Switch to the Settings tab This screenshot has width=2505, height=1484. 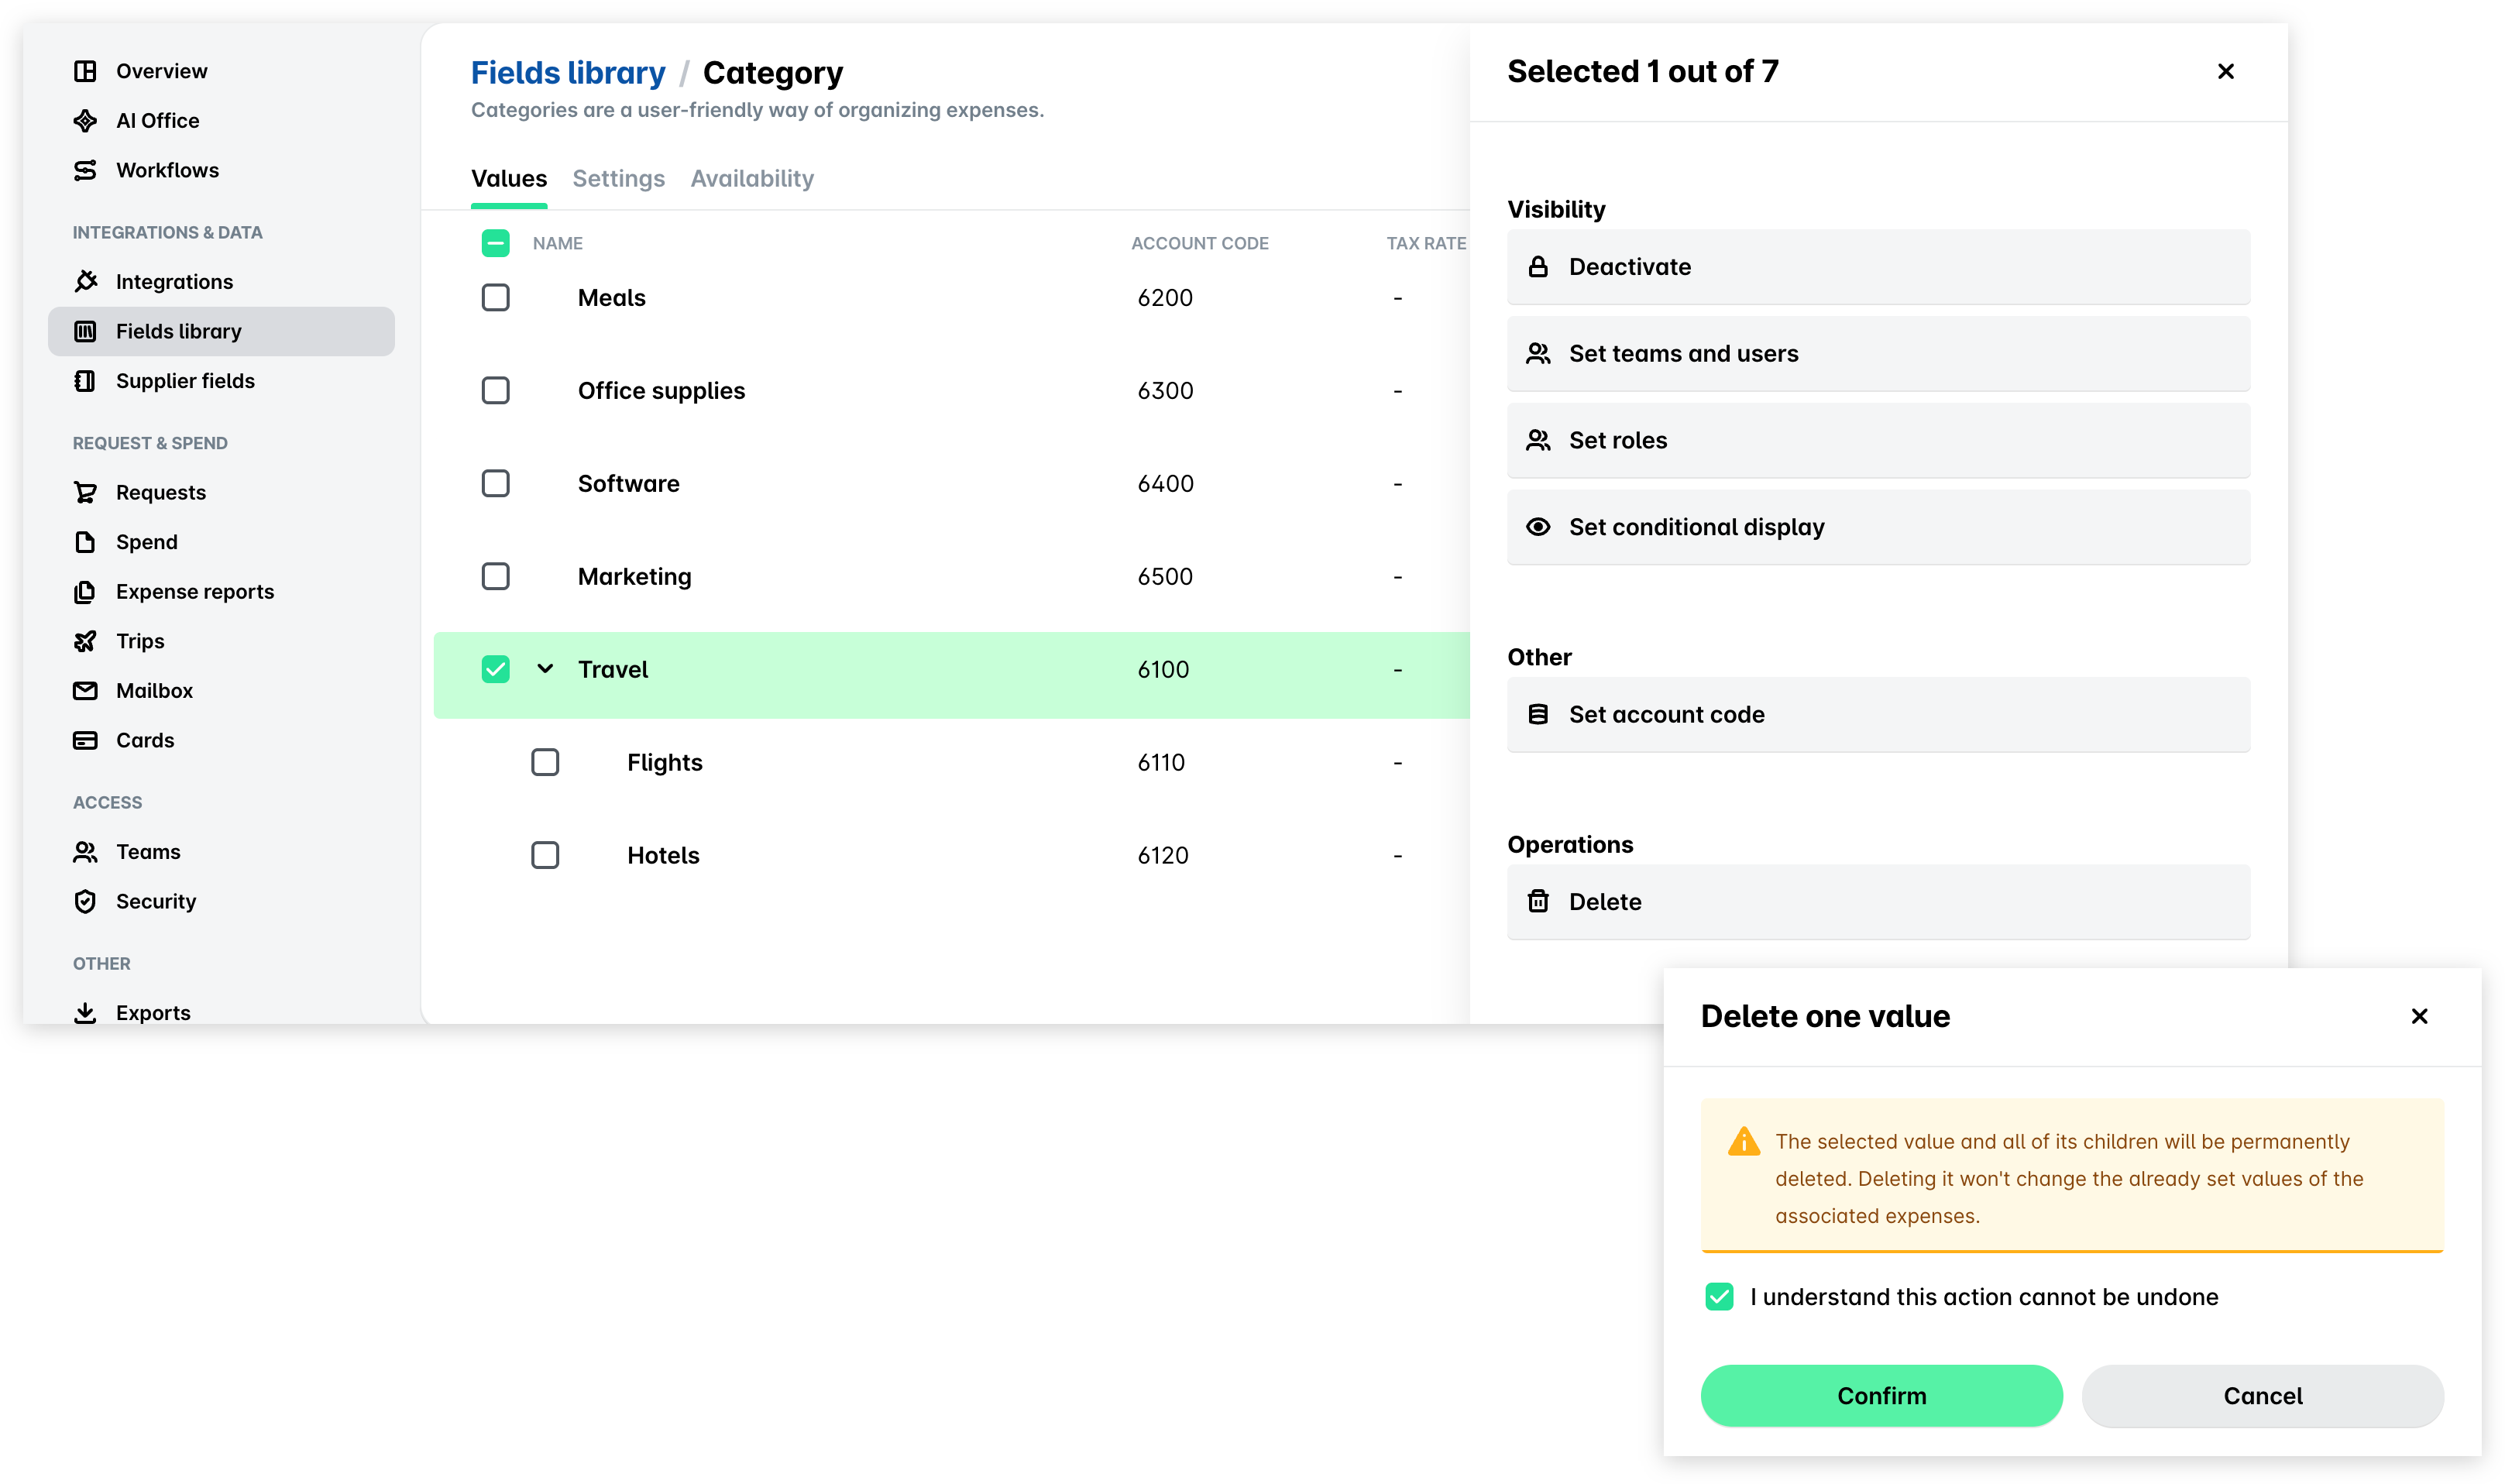point(618,179)
